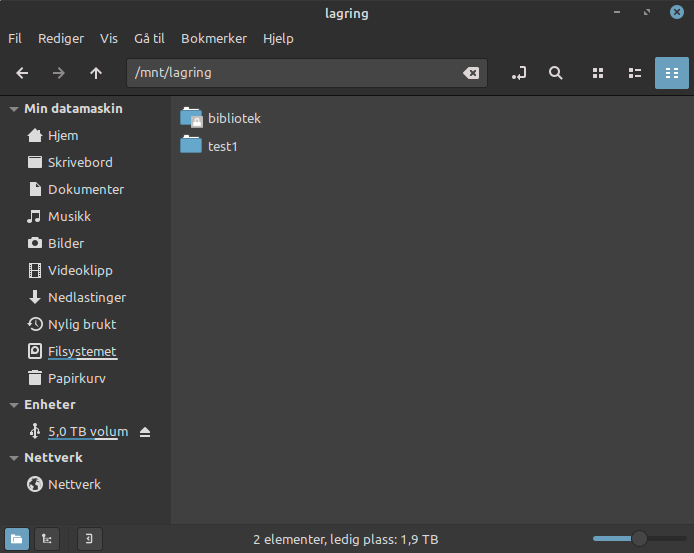The height and width of the screenshot is (553, 694).
Task: Open the Hjelp menu
Action: 278,39
